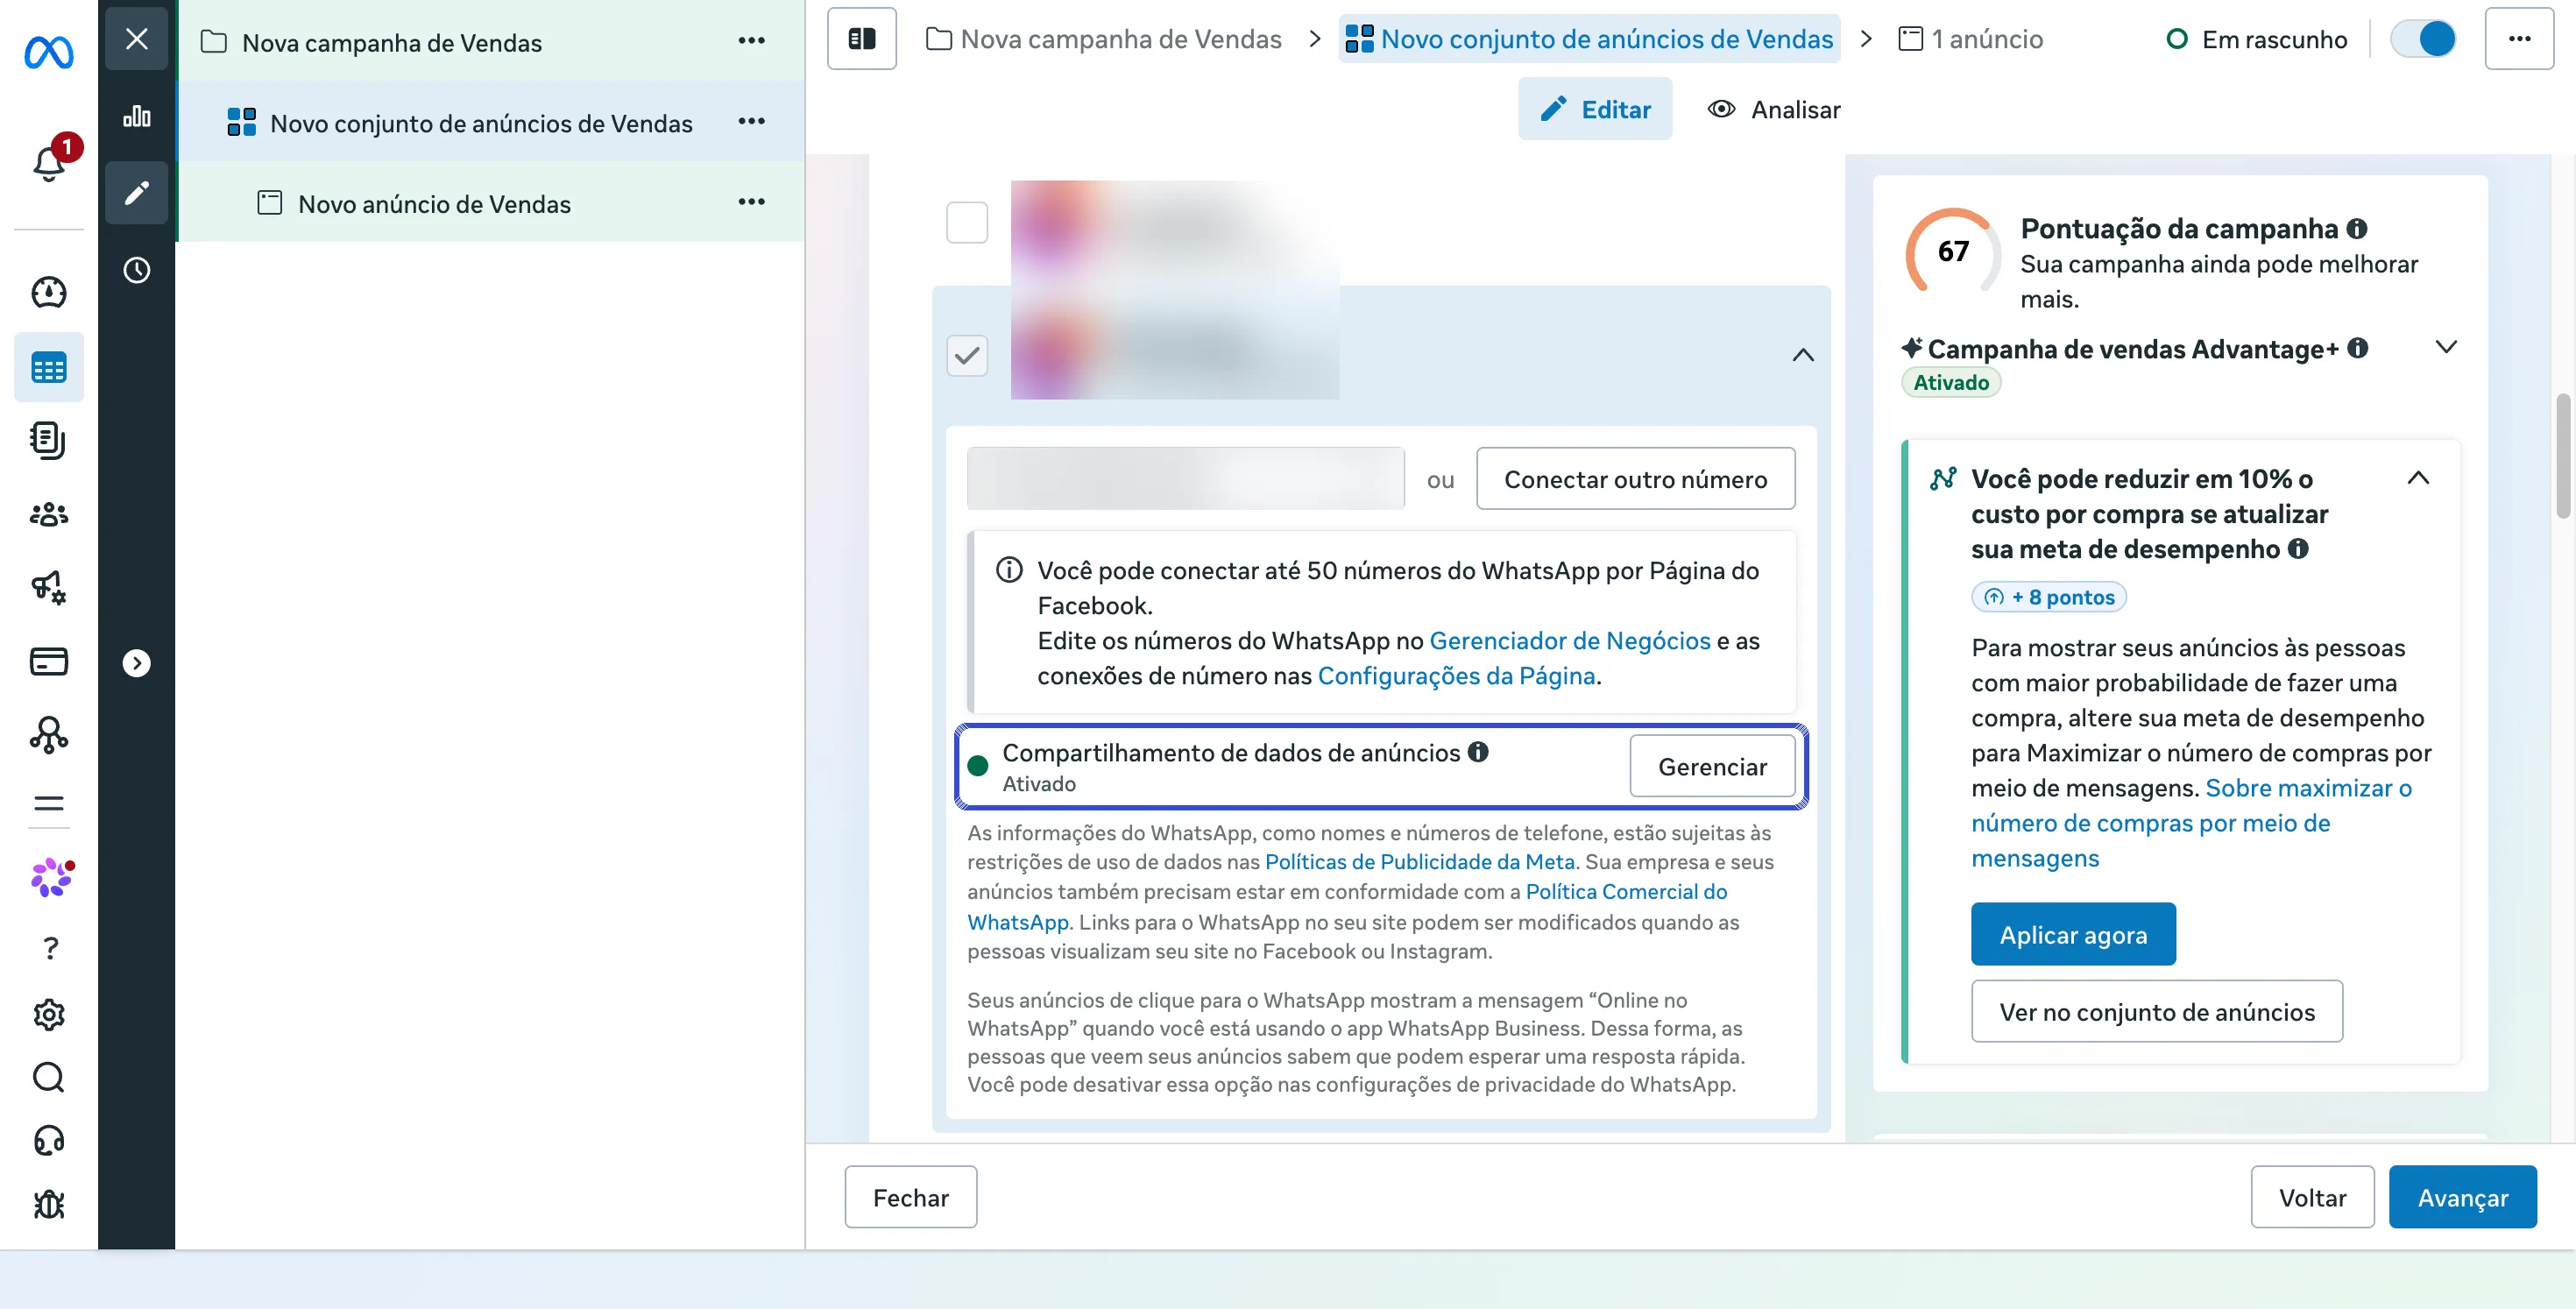Expand dark panel with arrow icon
Viewport: 2576px width, 1309px height.
click(x=136, y=663)
